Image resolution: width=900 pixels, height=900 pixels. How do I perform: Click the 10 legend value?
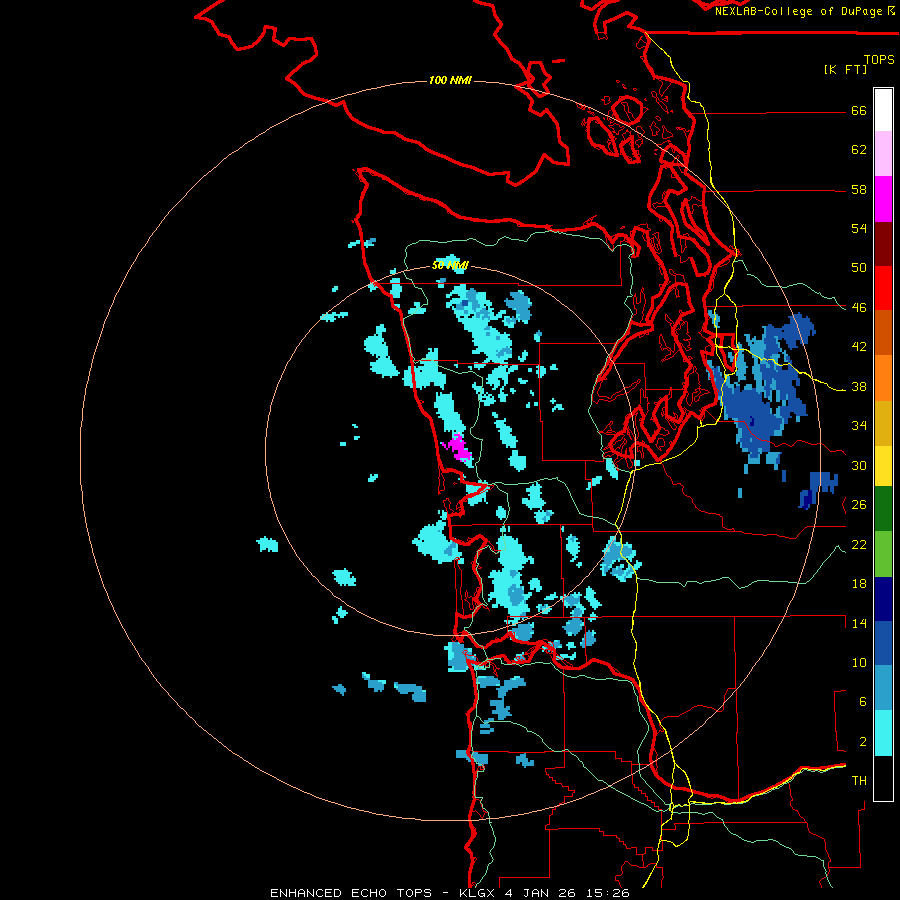(x=859, y=662)
